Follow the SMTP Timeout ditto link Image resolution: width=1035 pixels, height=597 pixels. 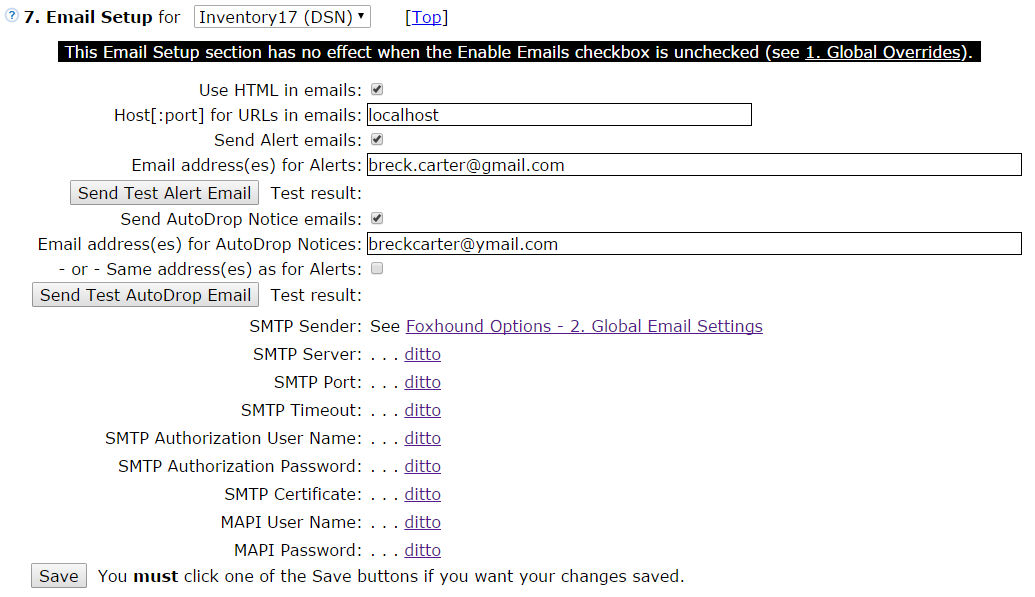[422, 410]
